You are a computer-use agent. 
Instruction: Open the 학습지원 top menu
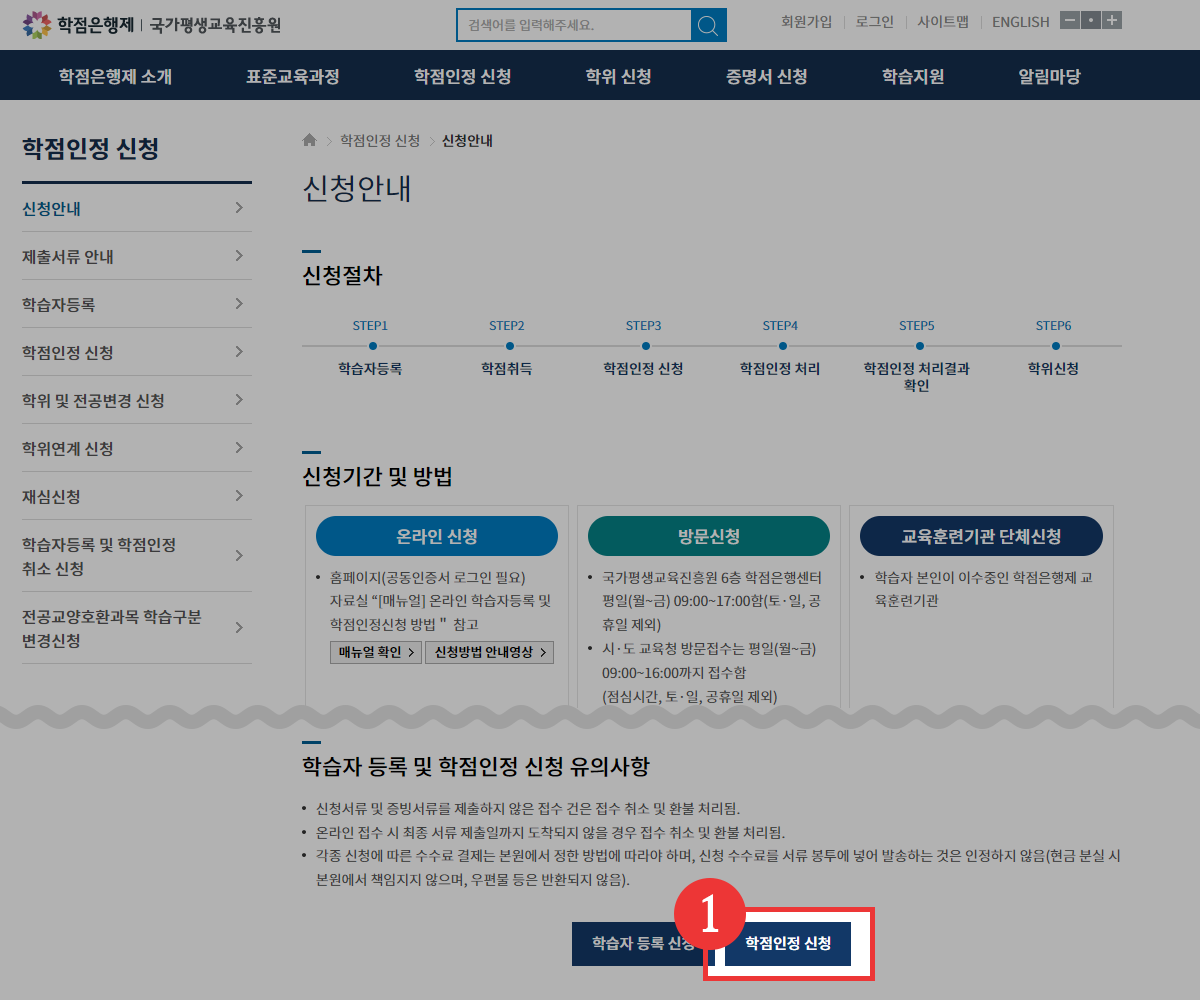click(x=912, y=76)
